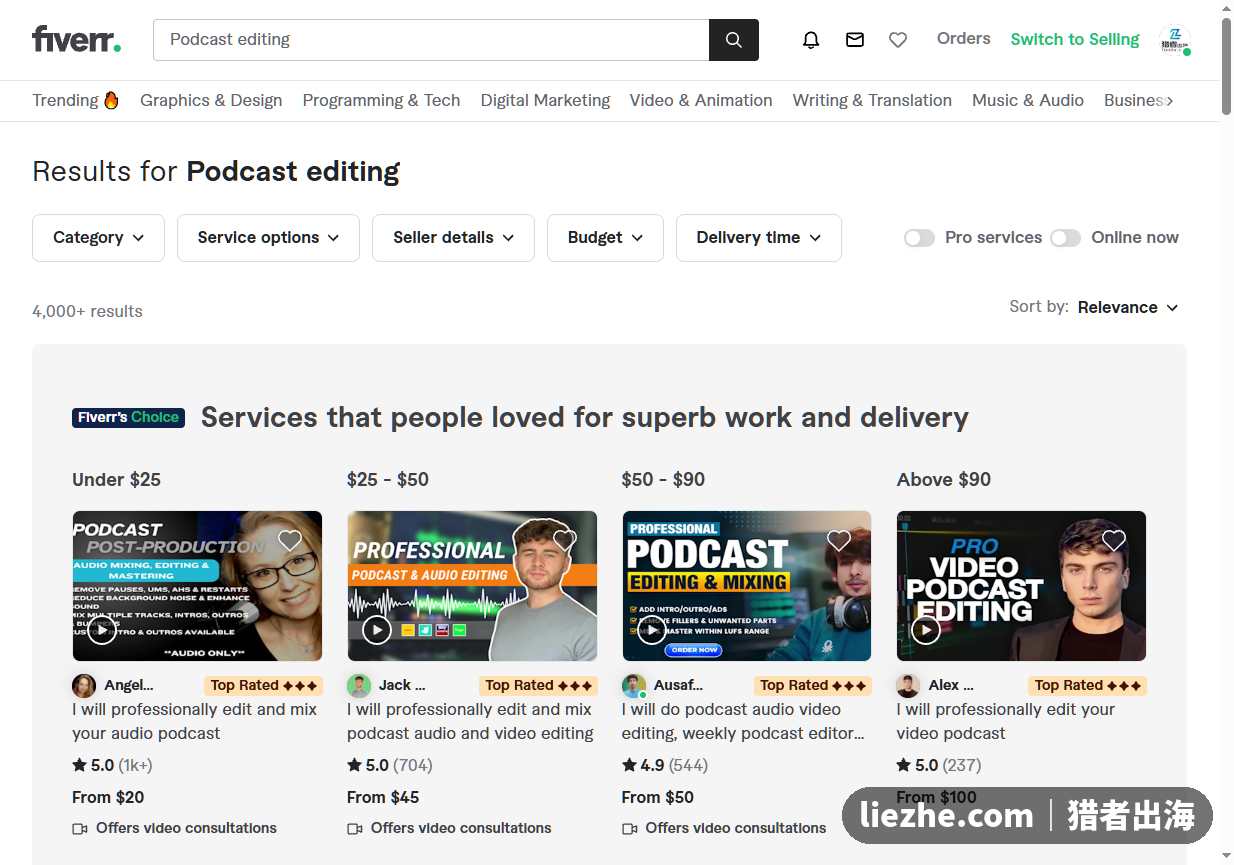Click the Fiverr's Choice badge
The image size is (1234, 865).
(x=129, y=417)
